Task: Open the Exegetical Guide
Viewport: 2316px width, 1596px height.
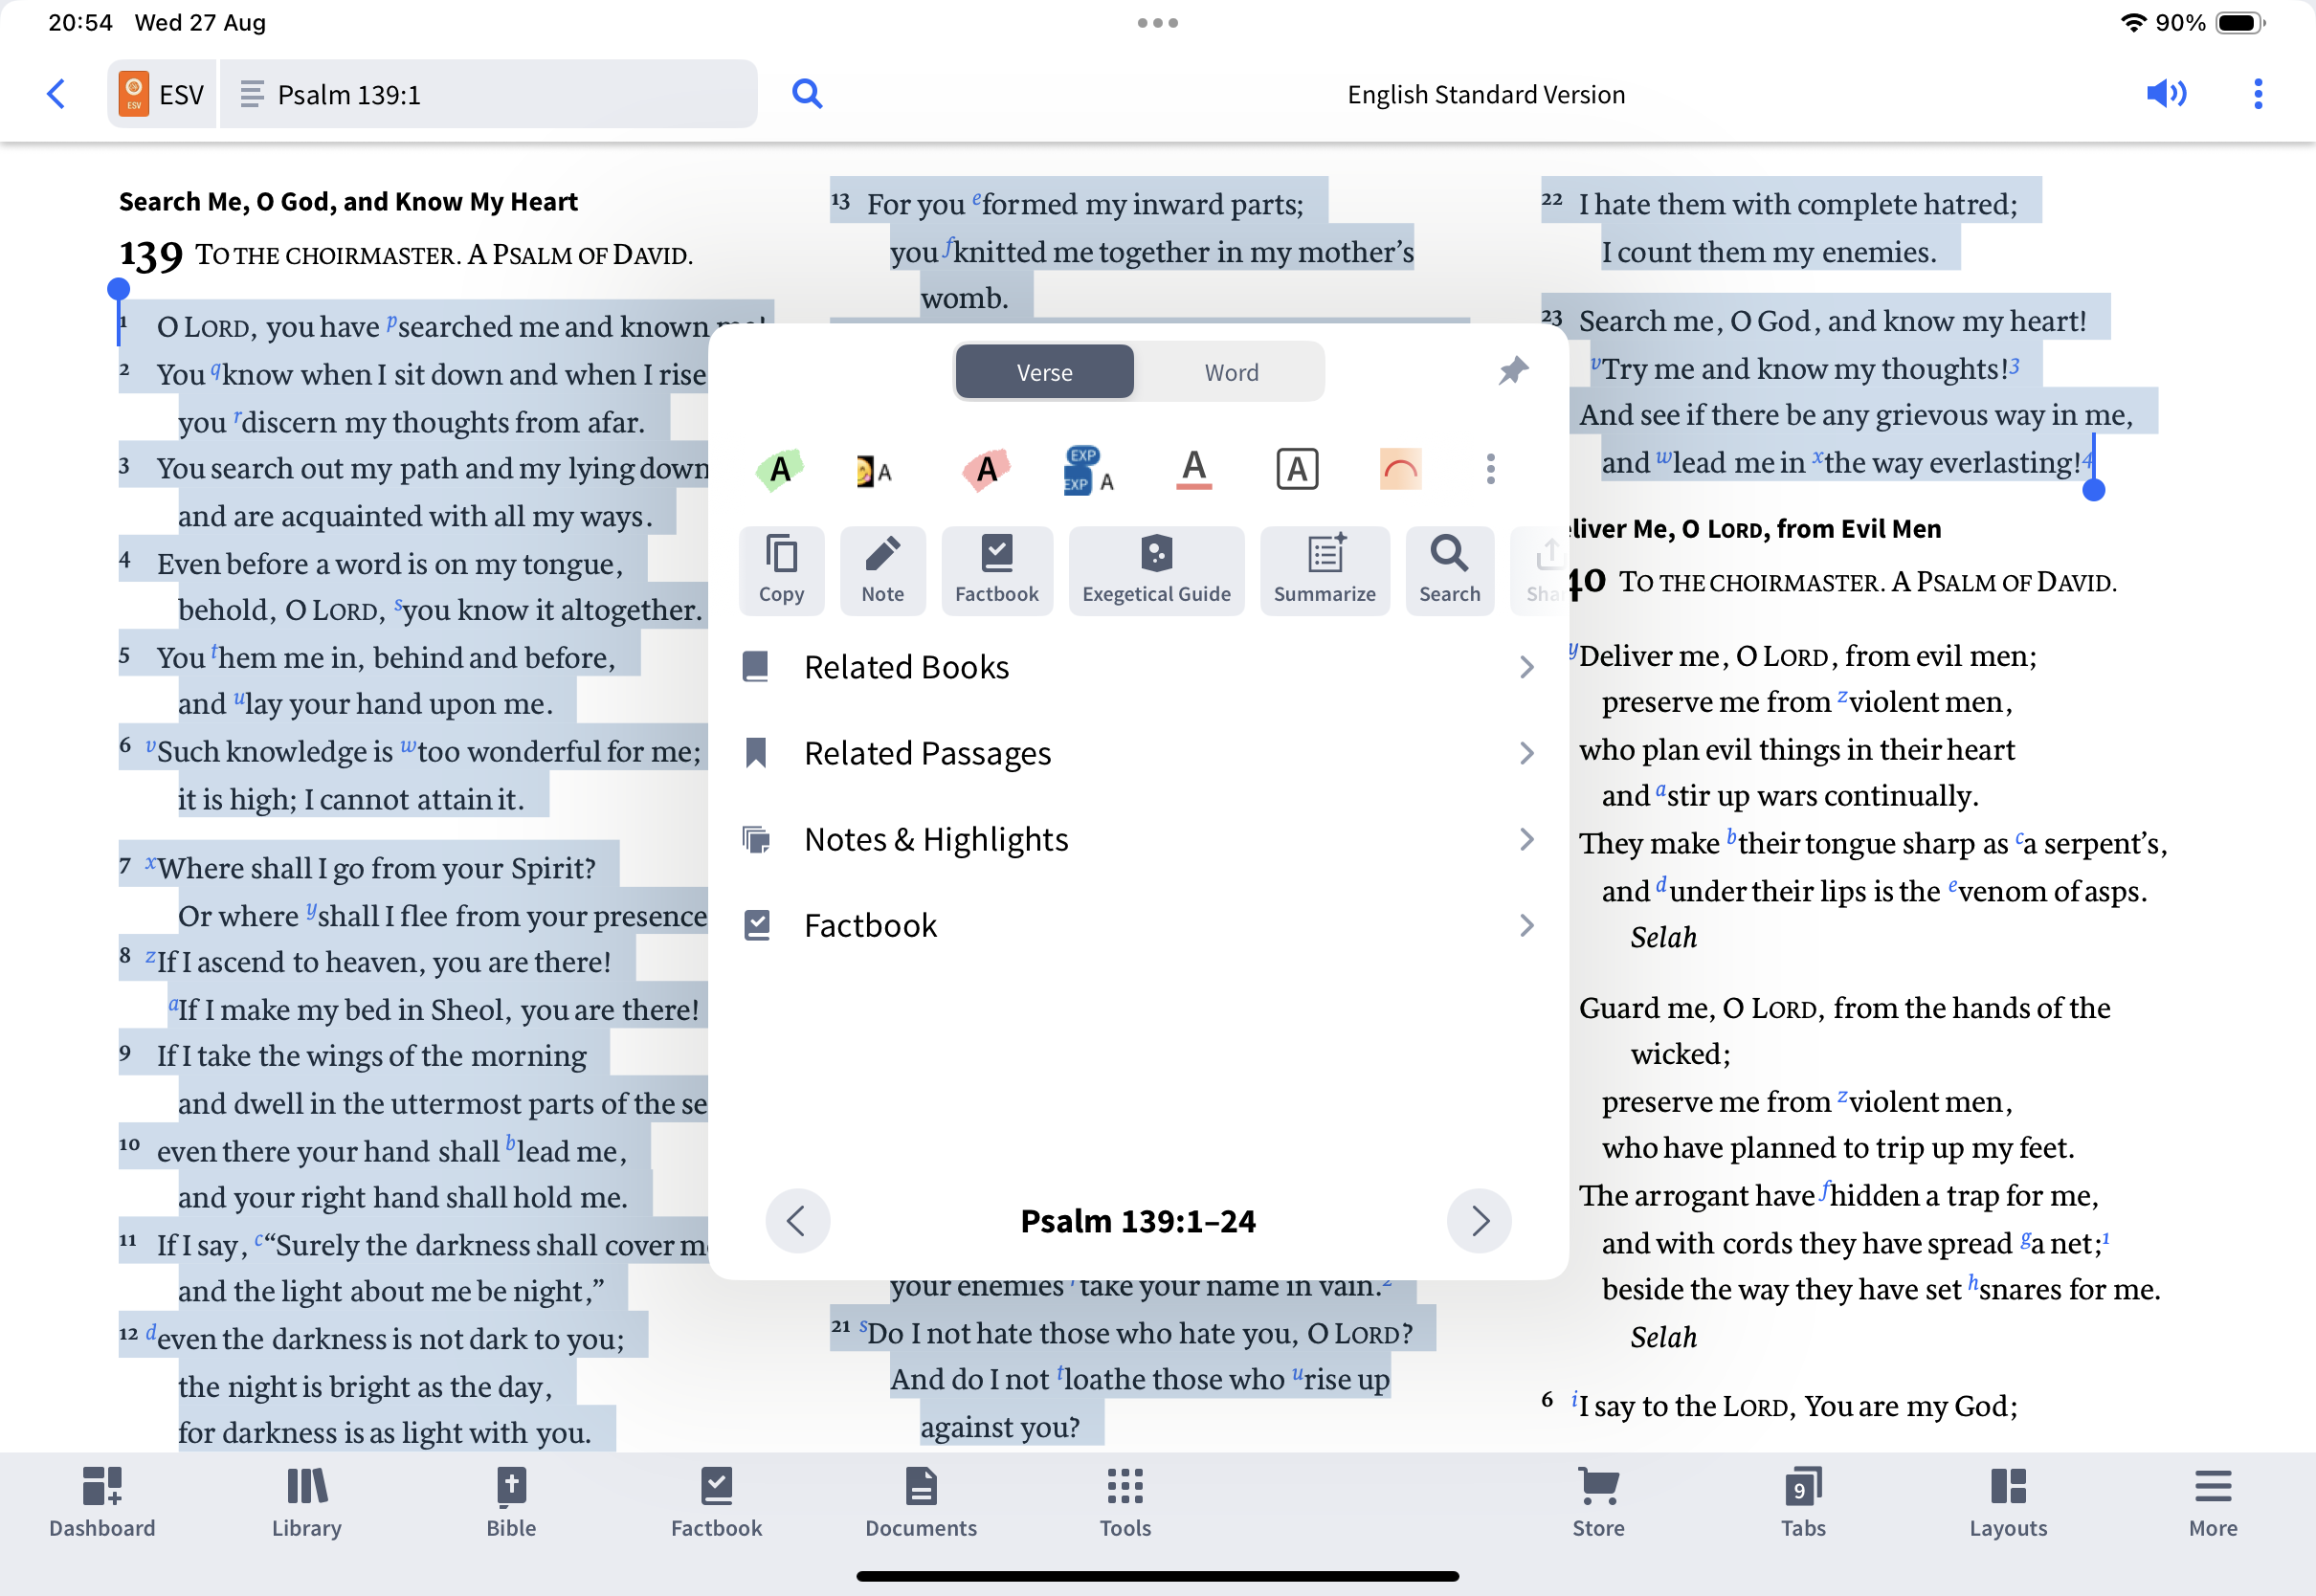Action: [1156, 570]
